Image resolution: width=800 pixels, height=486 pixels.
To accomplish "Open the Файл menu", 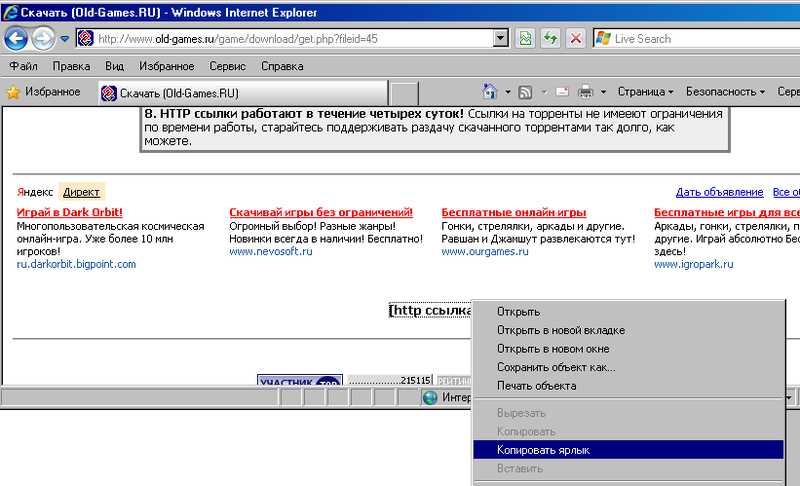I will [x=23, y=66].
